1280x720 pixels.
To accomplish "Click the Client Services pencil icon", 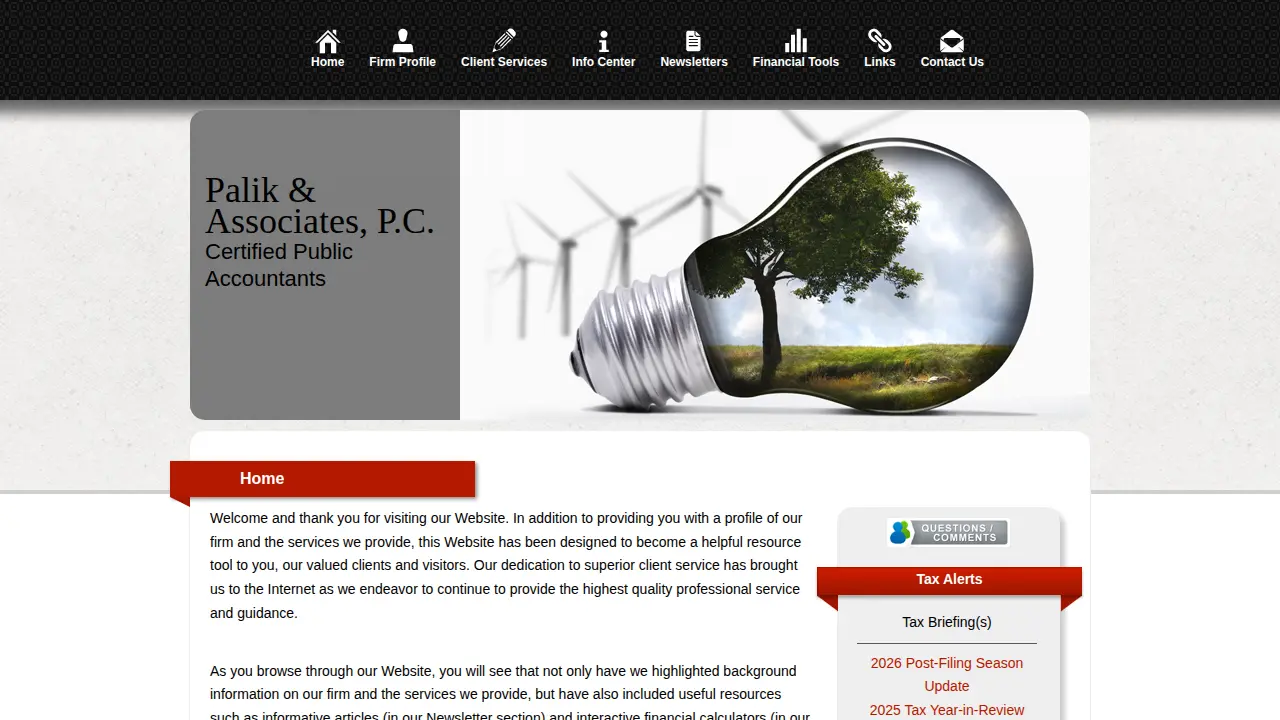I will 504,41.
